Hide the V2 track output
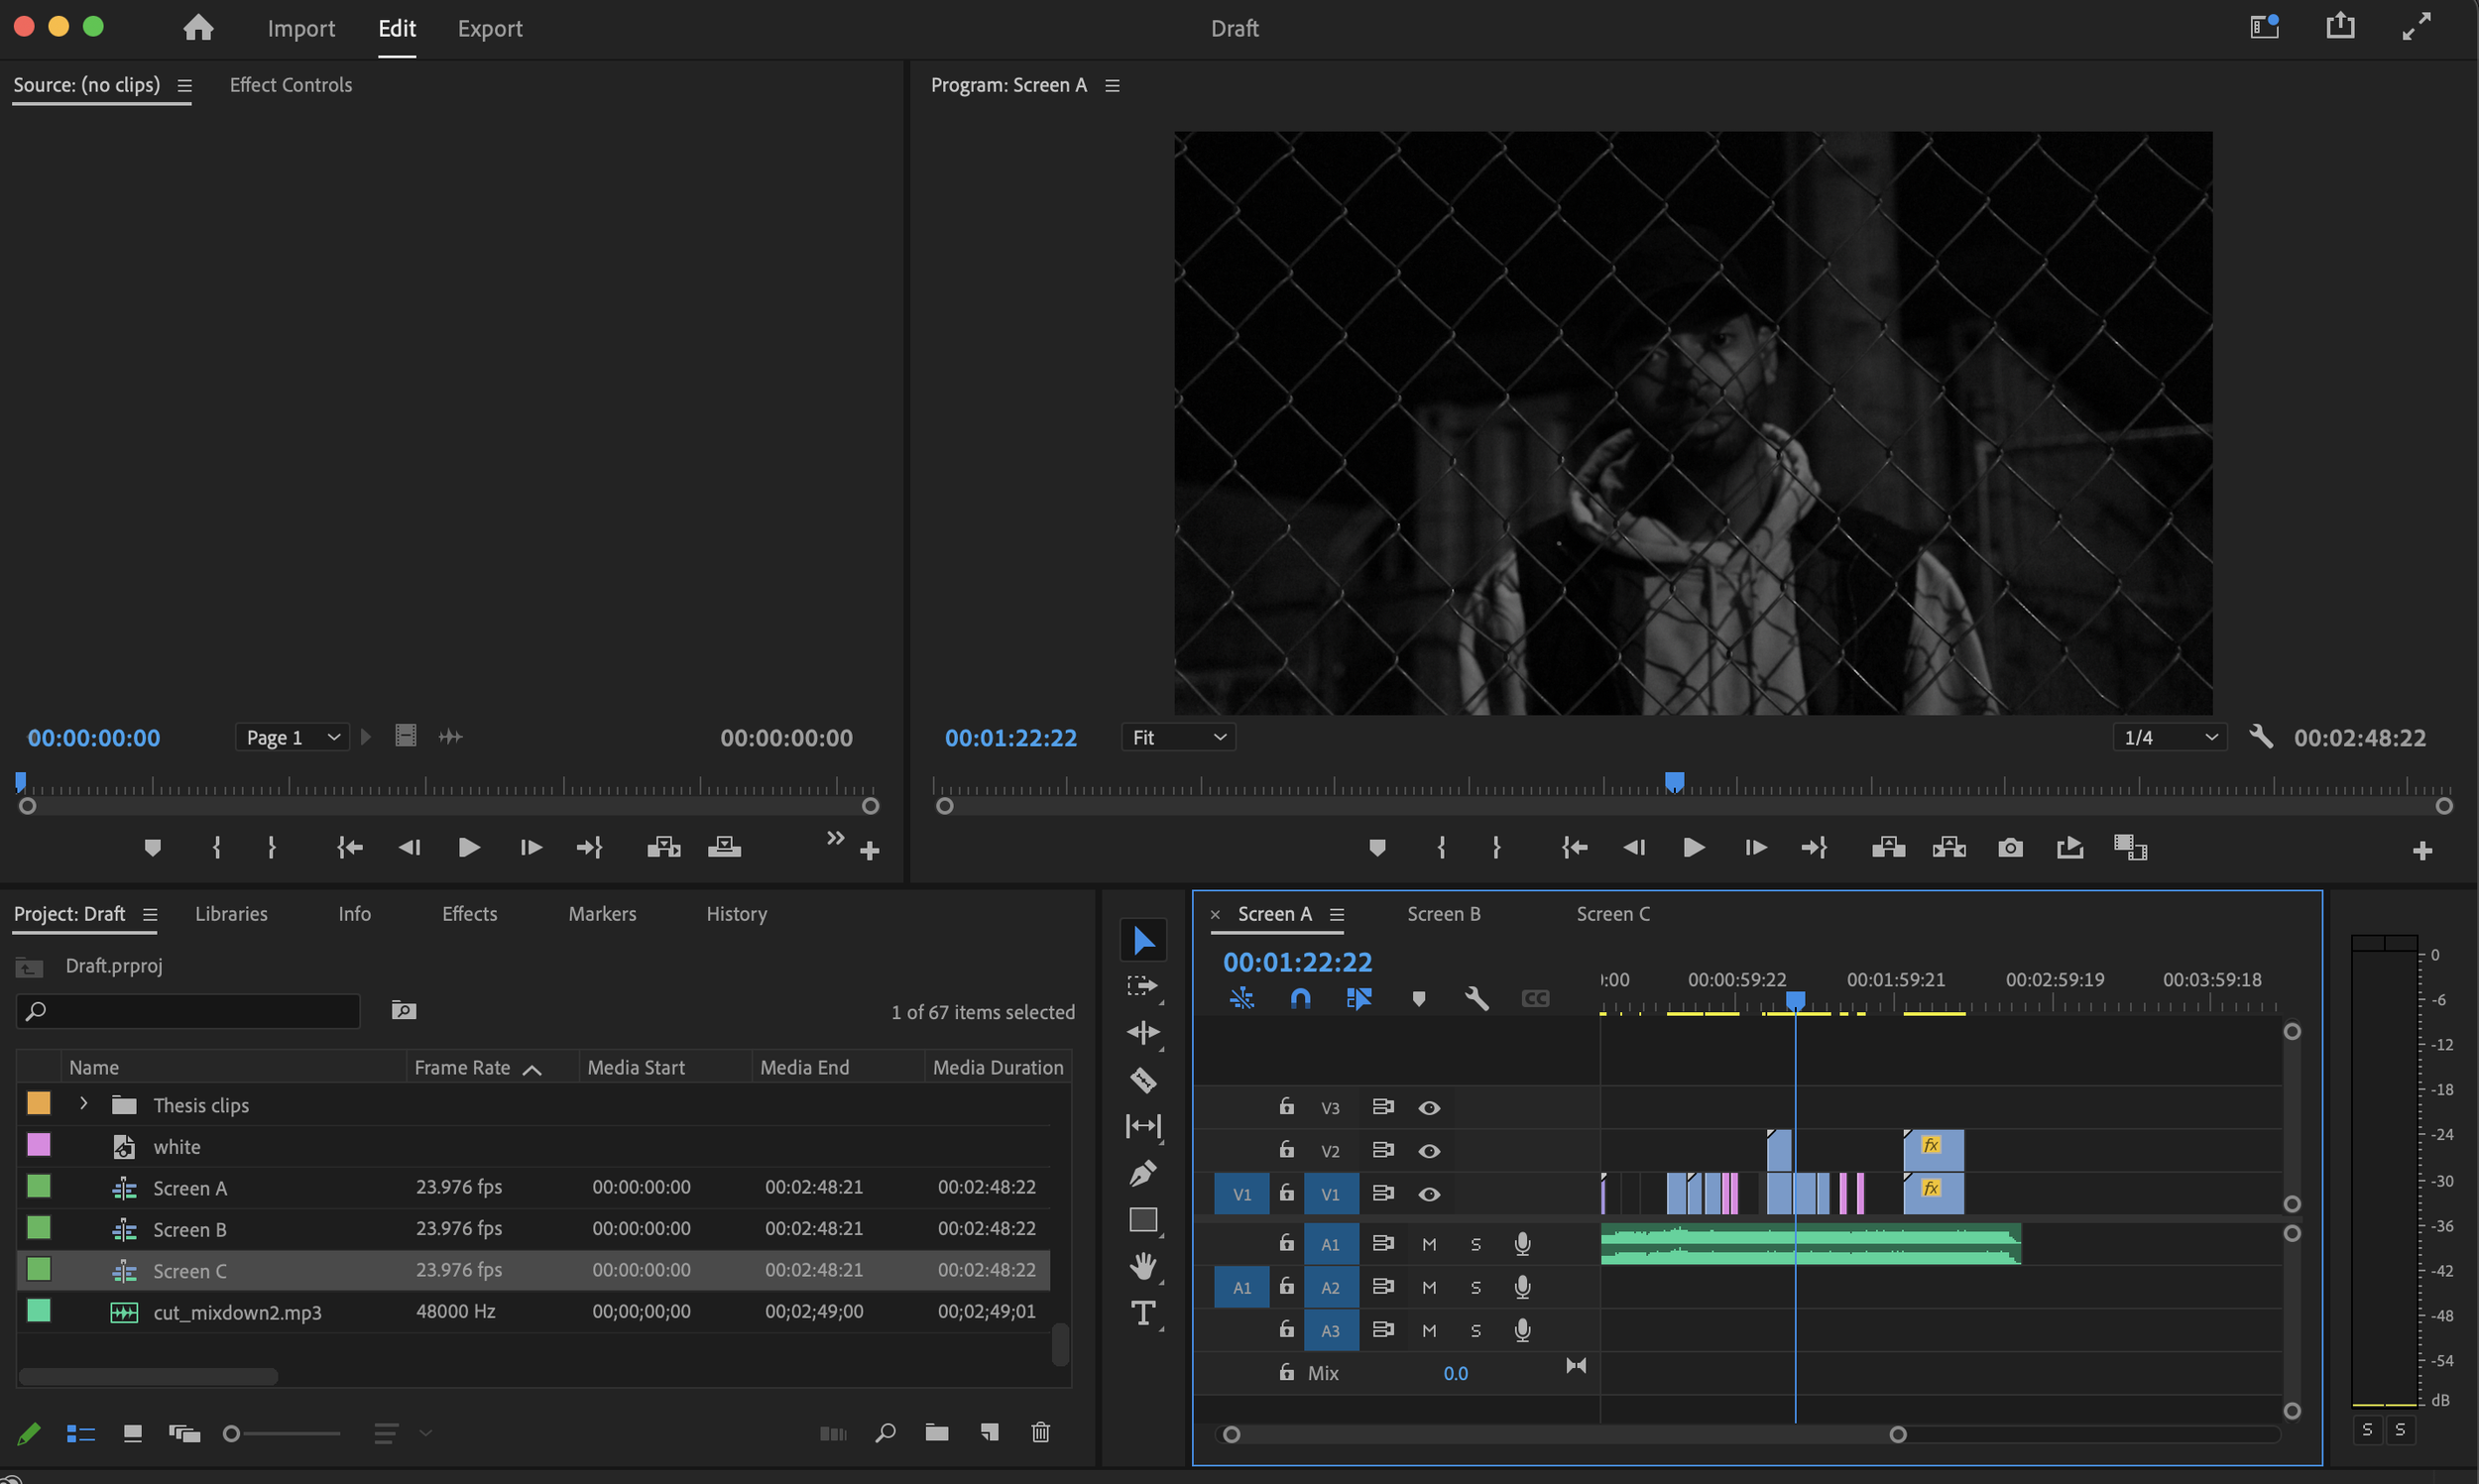The image size is (2479, 1484). point(1429,1151)
